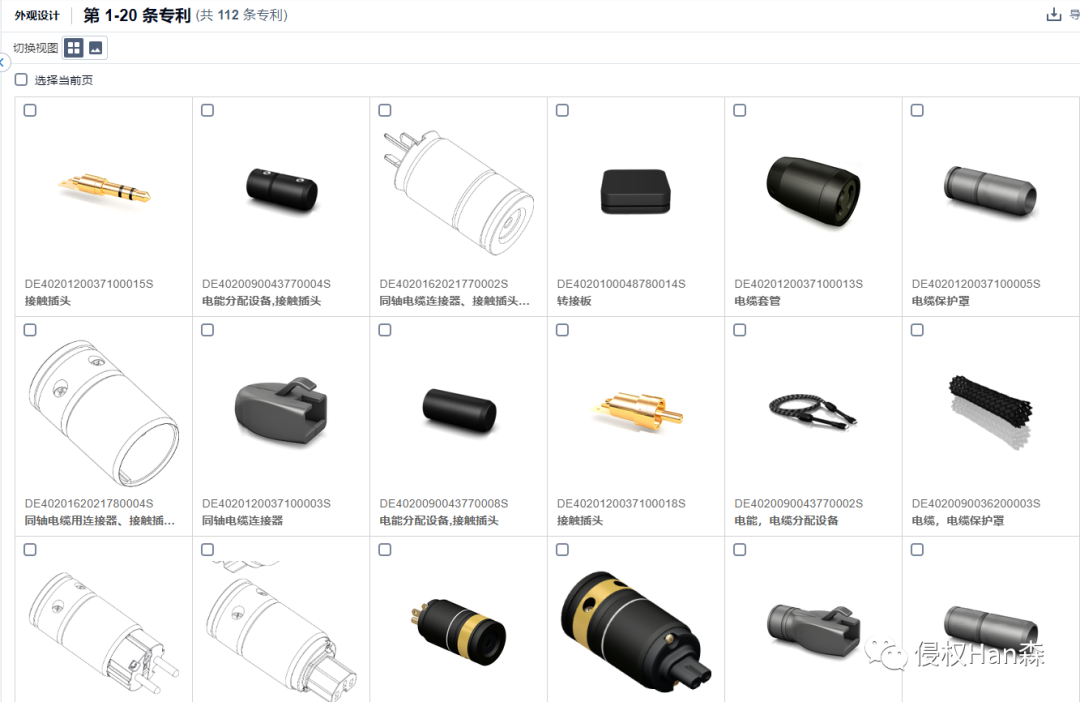
Task: Open patent number DE4020162021770002S
Action: coord(444,284)
